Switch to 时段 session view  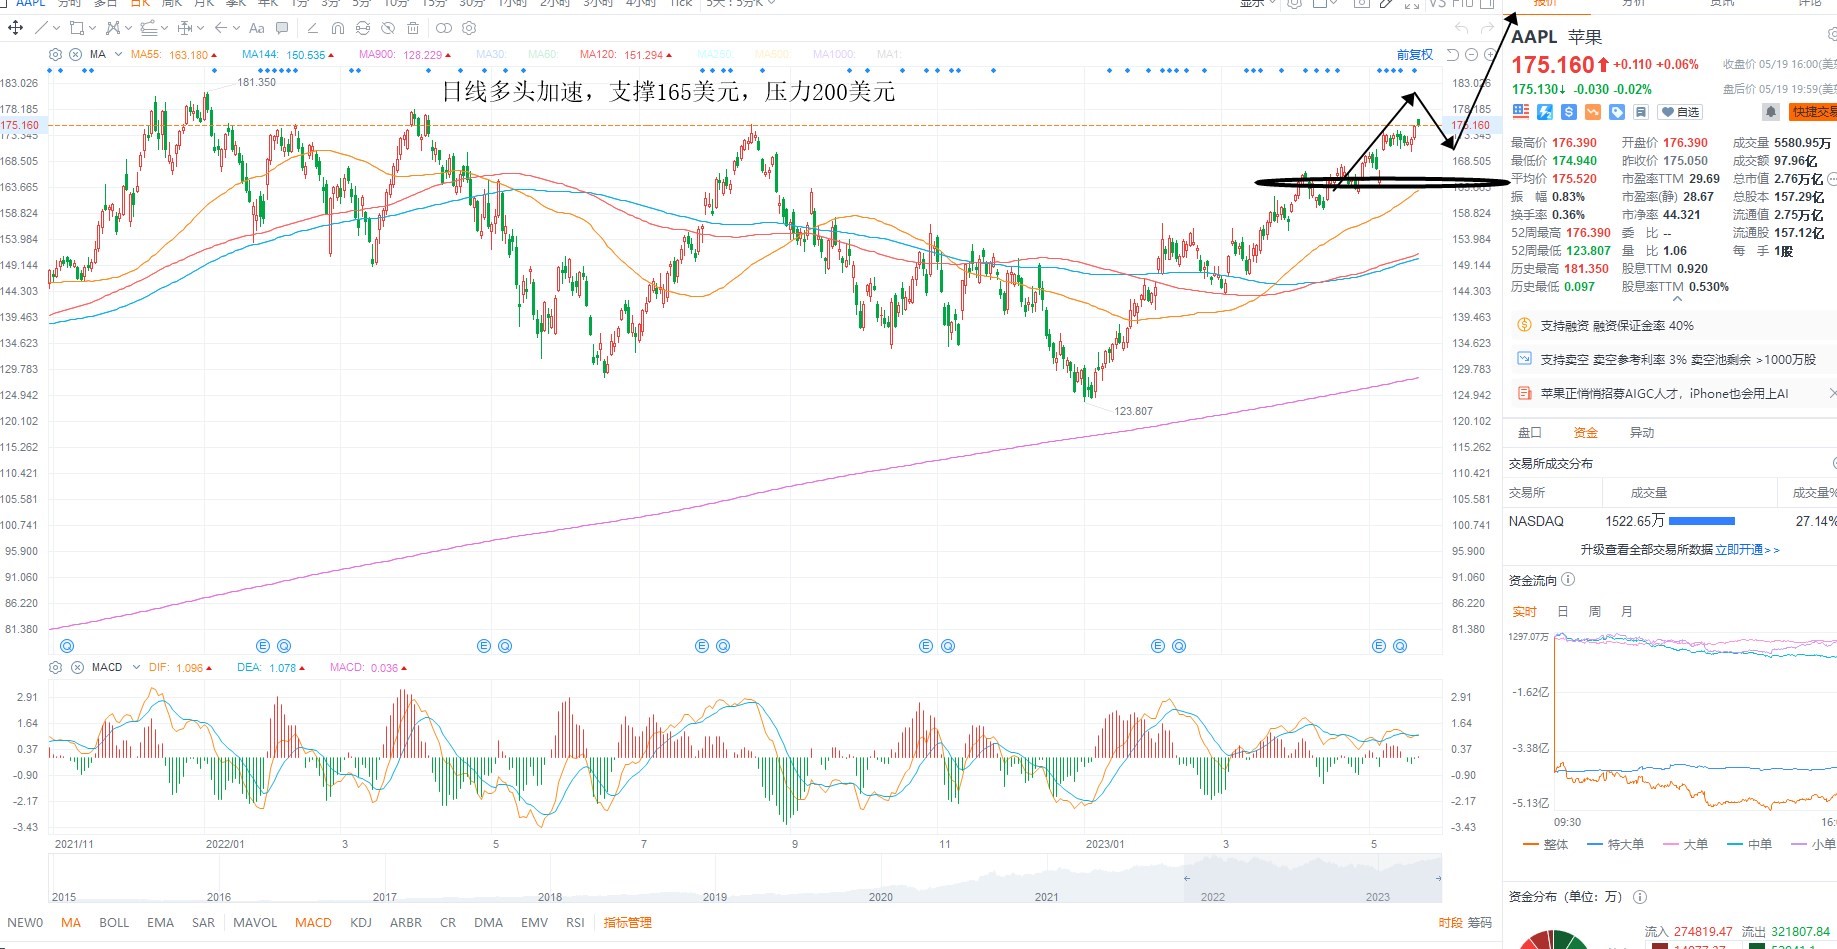[x=1451, y=923]
